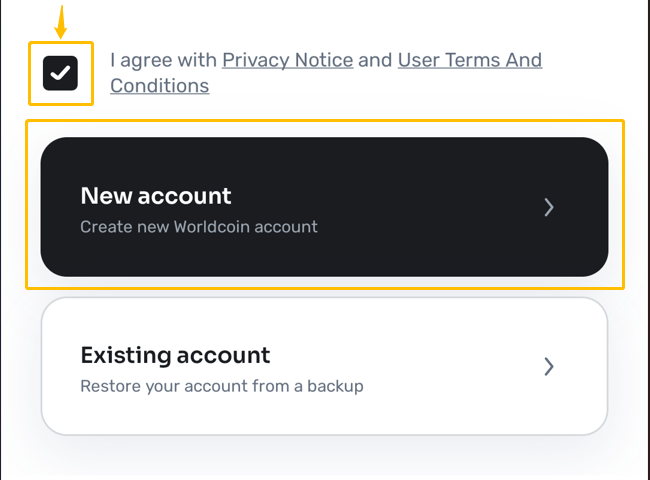The height and width of the screenshot is (480, 650).
Task: Click the white checkmark icon
Action: 61,73
